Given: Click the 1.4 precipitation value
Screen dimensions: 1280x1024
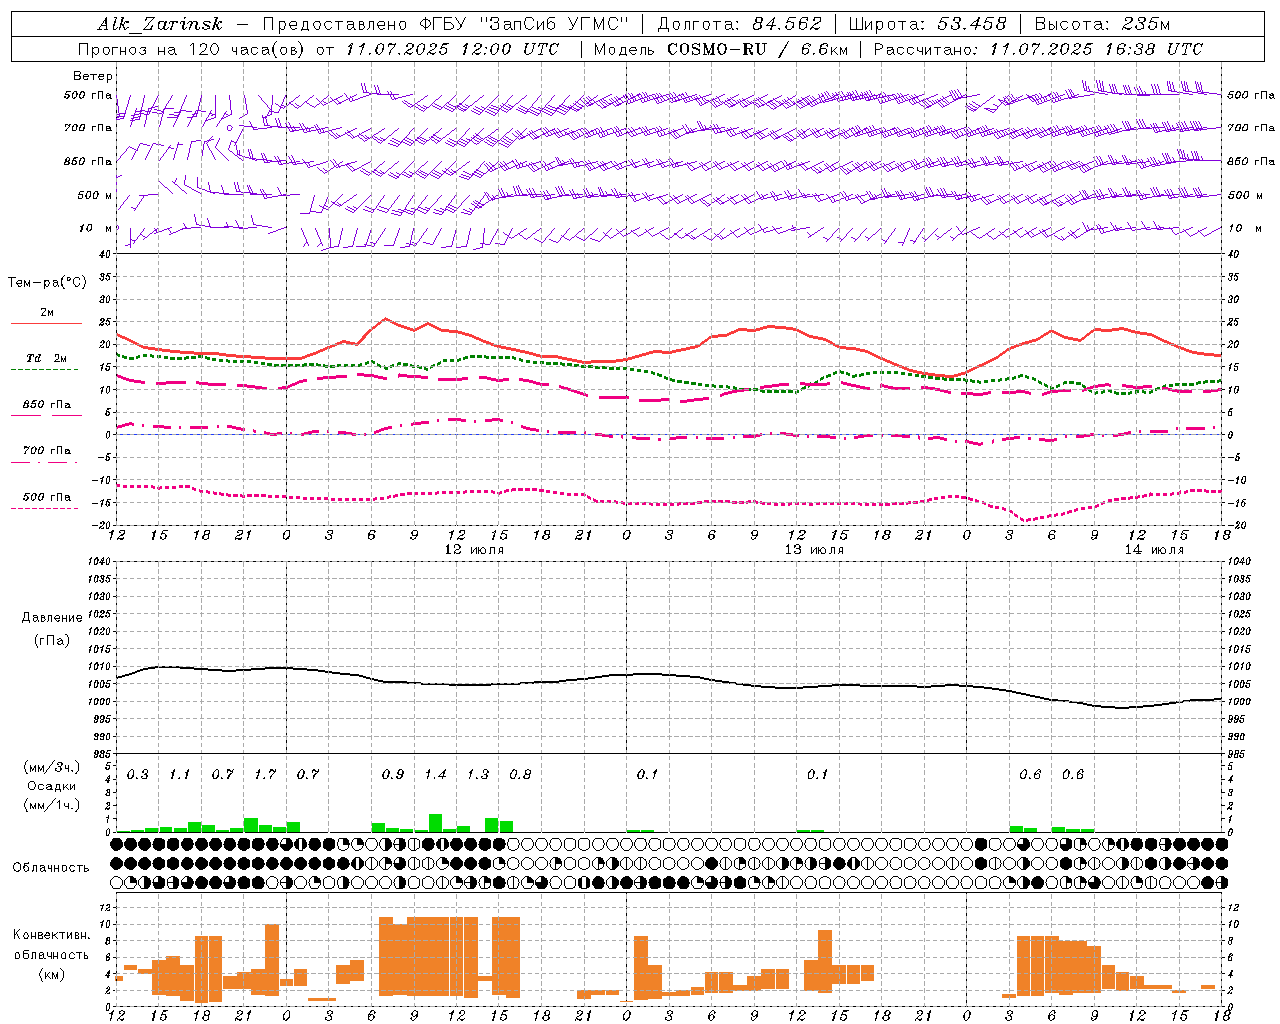Looking at the screenshot, I should (x=435, y=774).
